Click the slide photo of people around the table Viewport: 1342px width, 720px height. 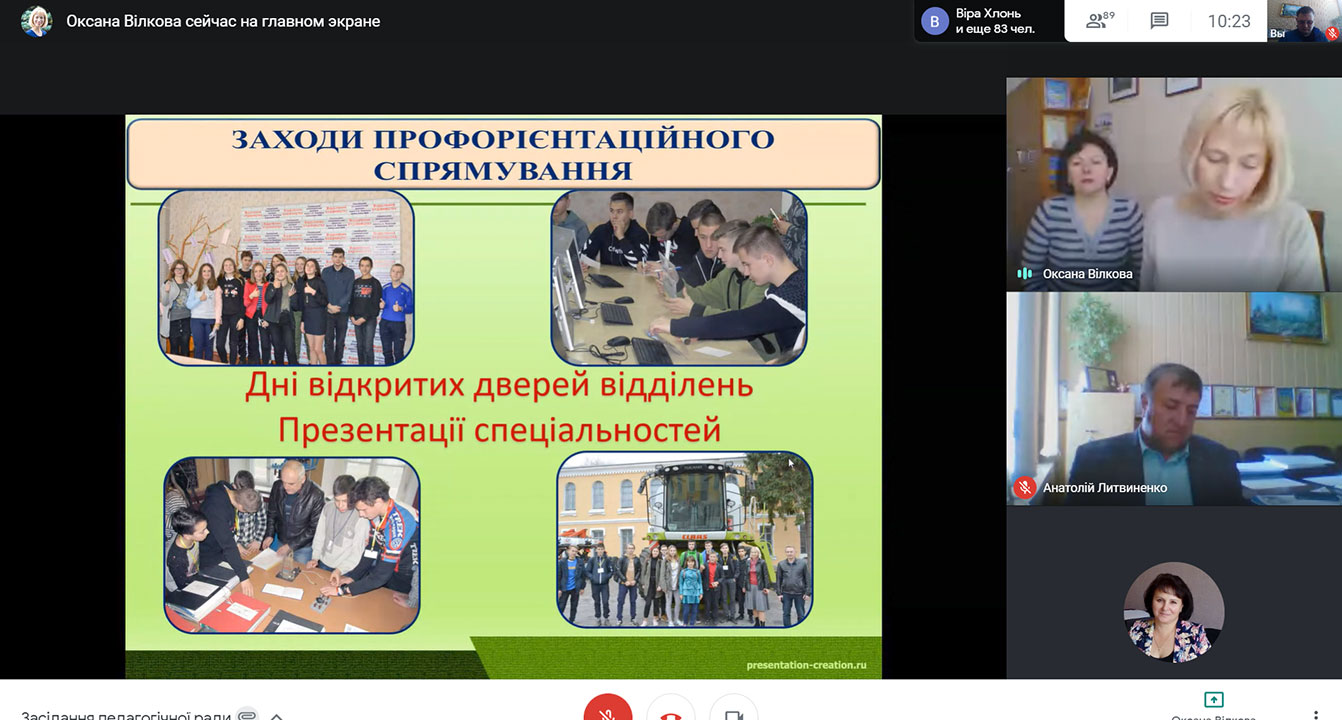pyautogui.click(x=292, y=545)
